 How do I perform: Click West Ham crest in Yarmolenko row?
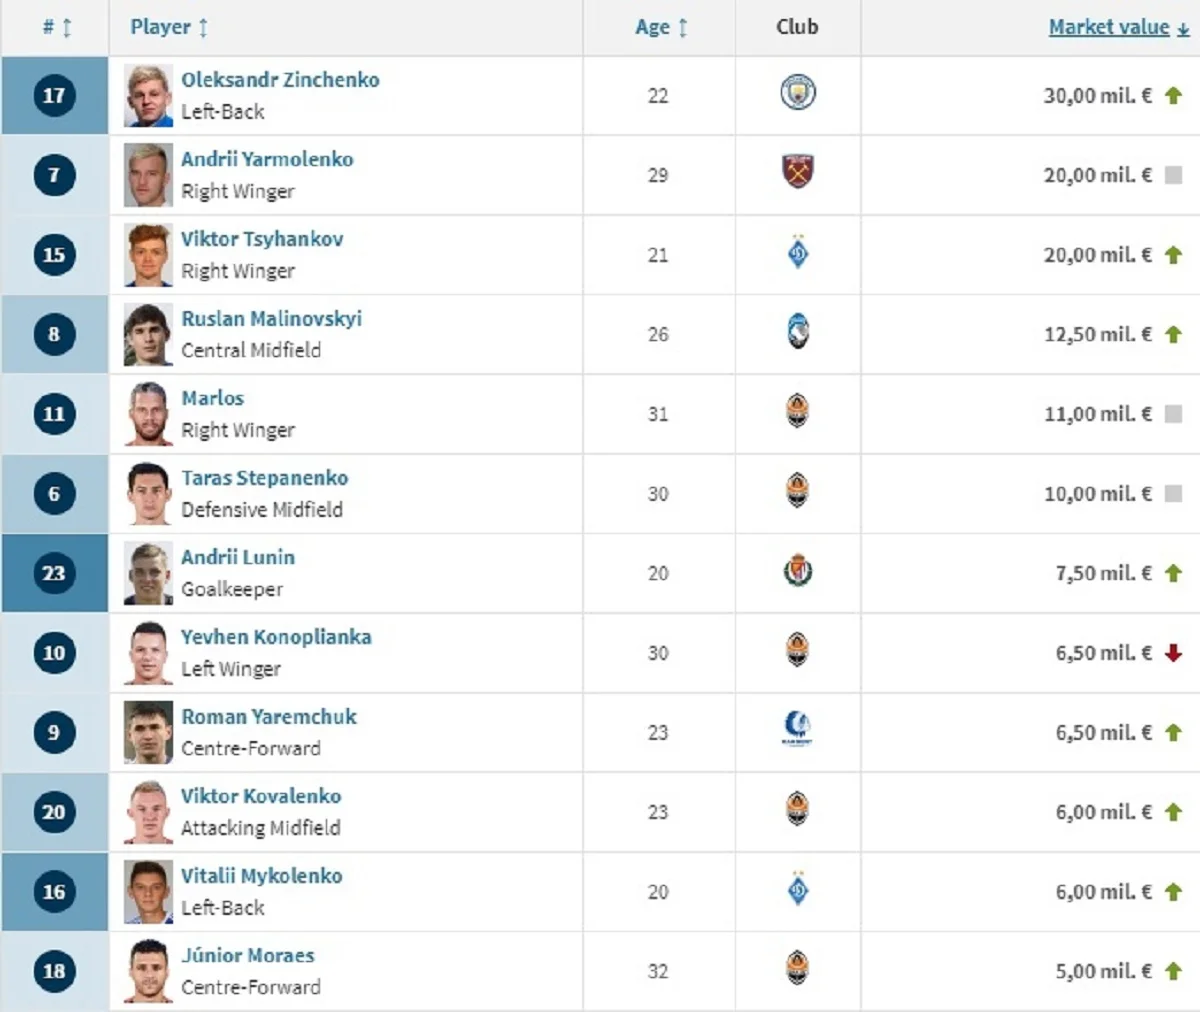click(x=797, y=173)
